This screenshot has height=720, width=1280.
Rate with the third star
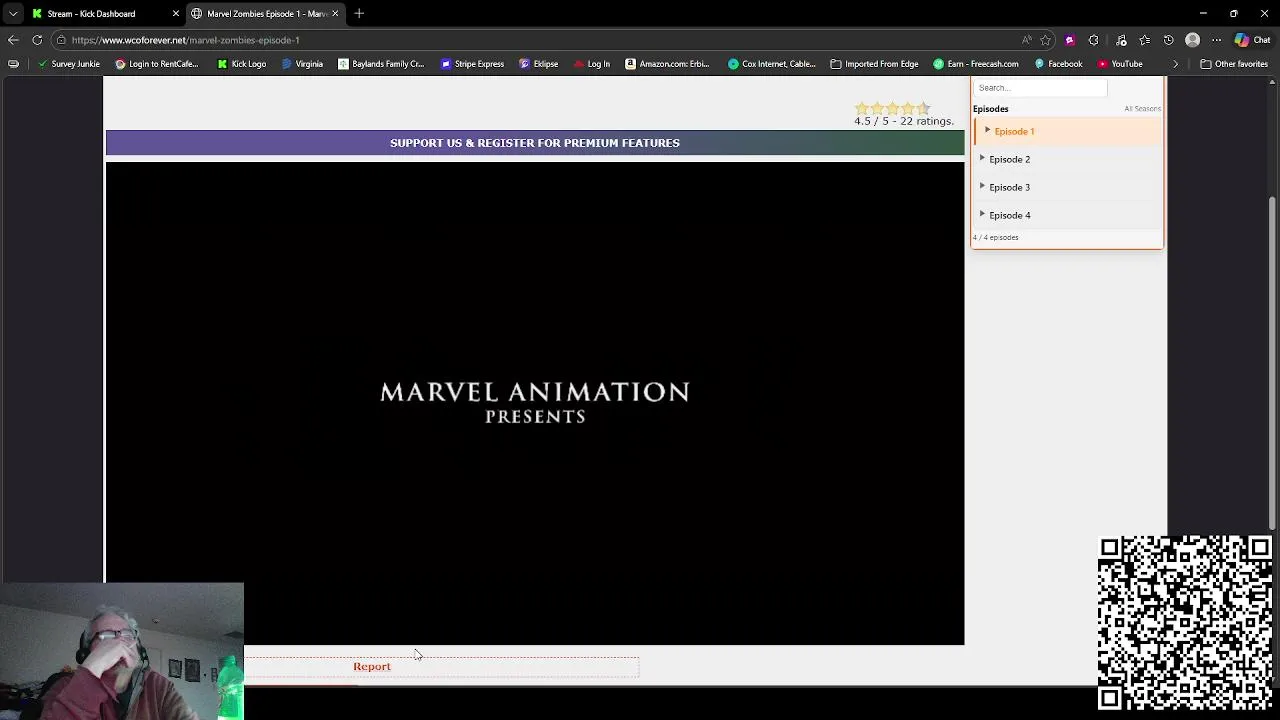click(892, 108)
